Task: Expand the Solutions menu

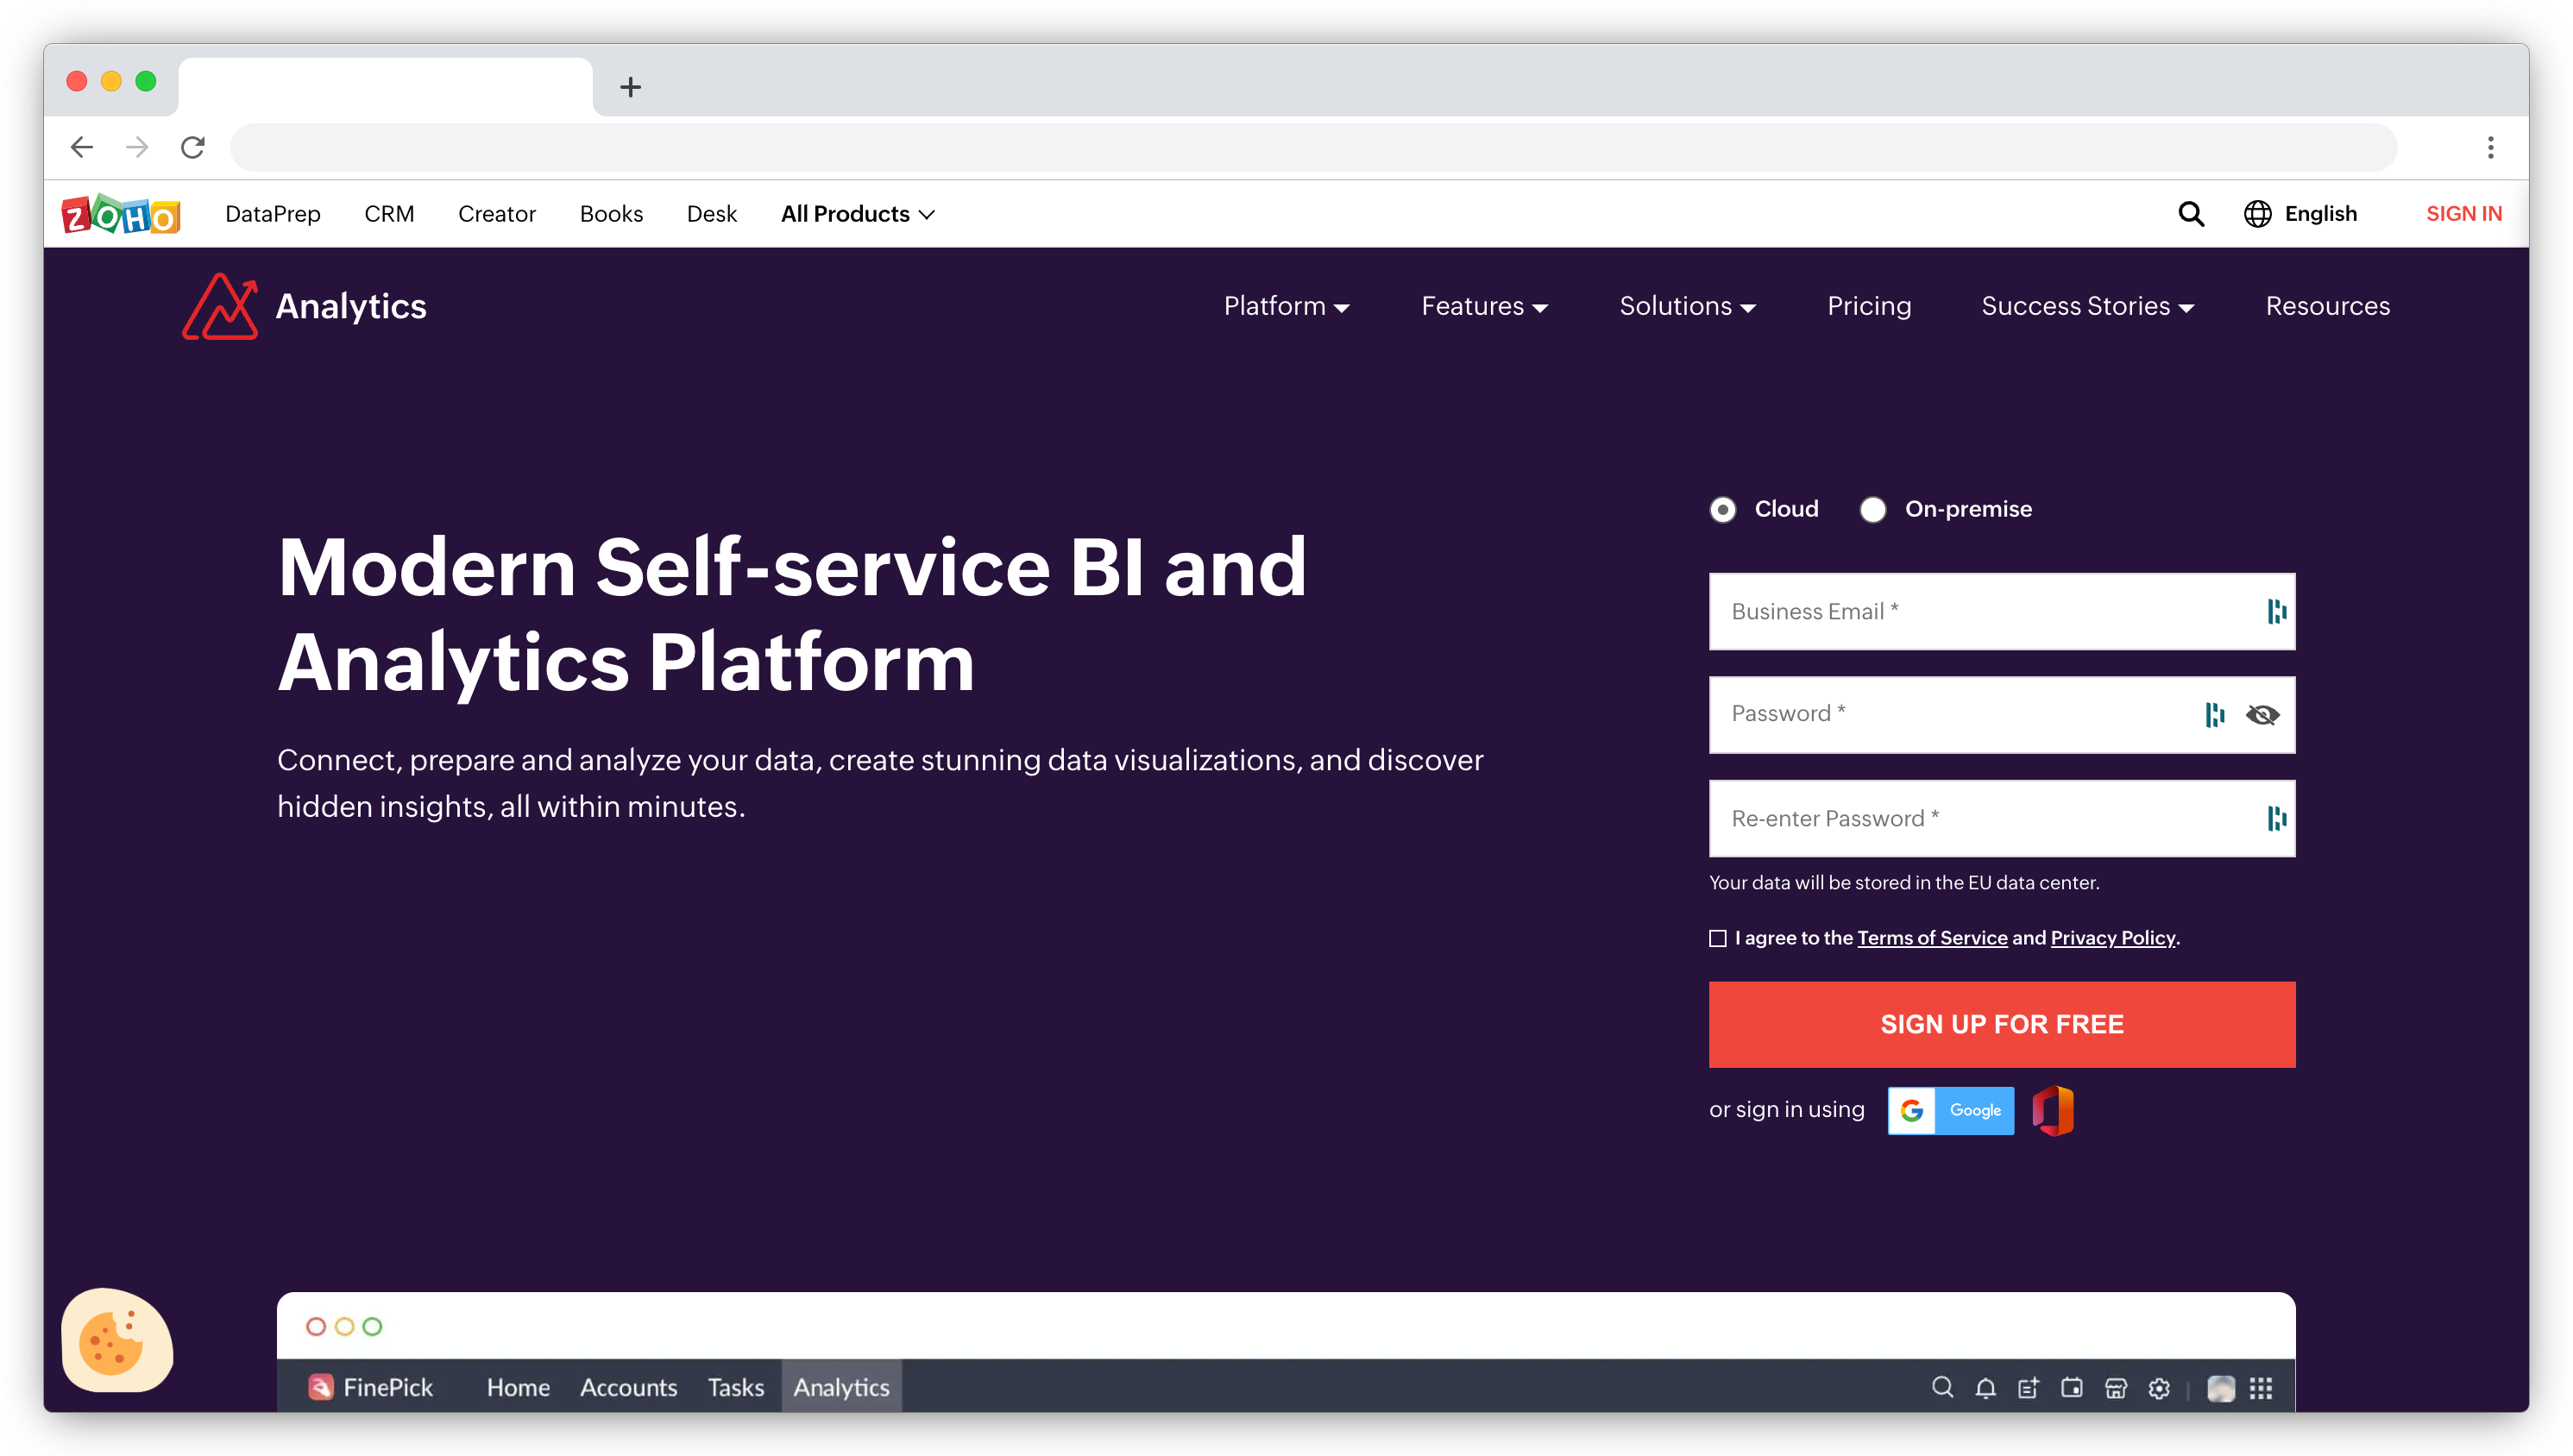Action: click(1687, 306)
